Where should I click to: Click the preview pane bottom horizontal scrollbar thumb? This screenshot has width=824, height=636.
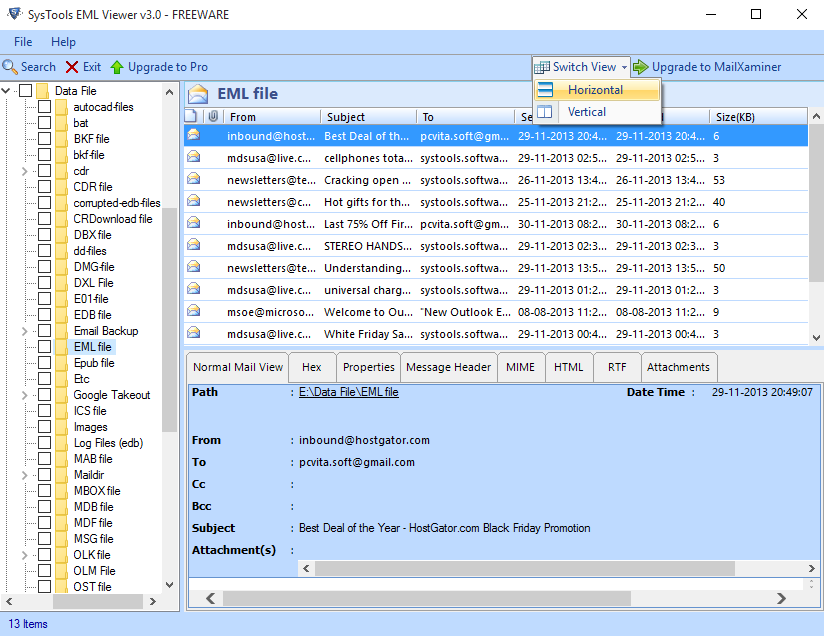click(x=427, y=598)
